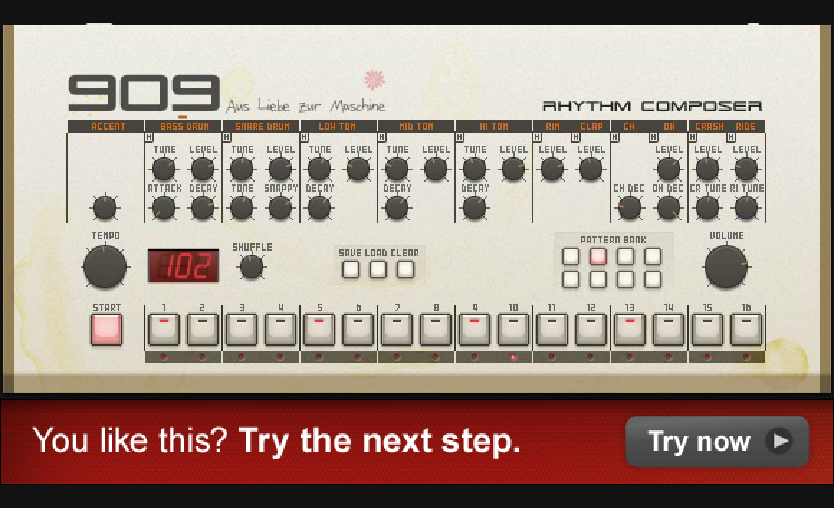
Task: Click the Tempo knob
Action: (x=105, y=267)
